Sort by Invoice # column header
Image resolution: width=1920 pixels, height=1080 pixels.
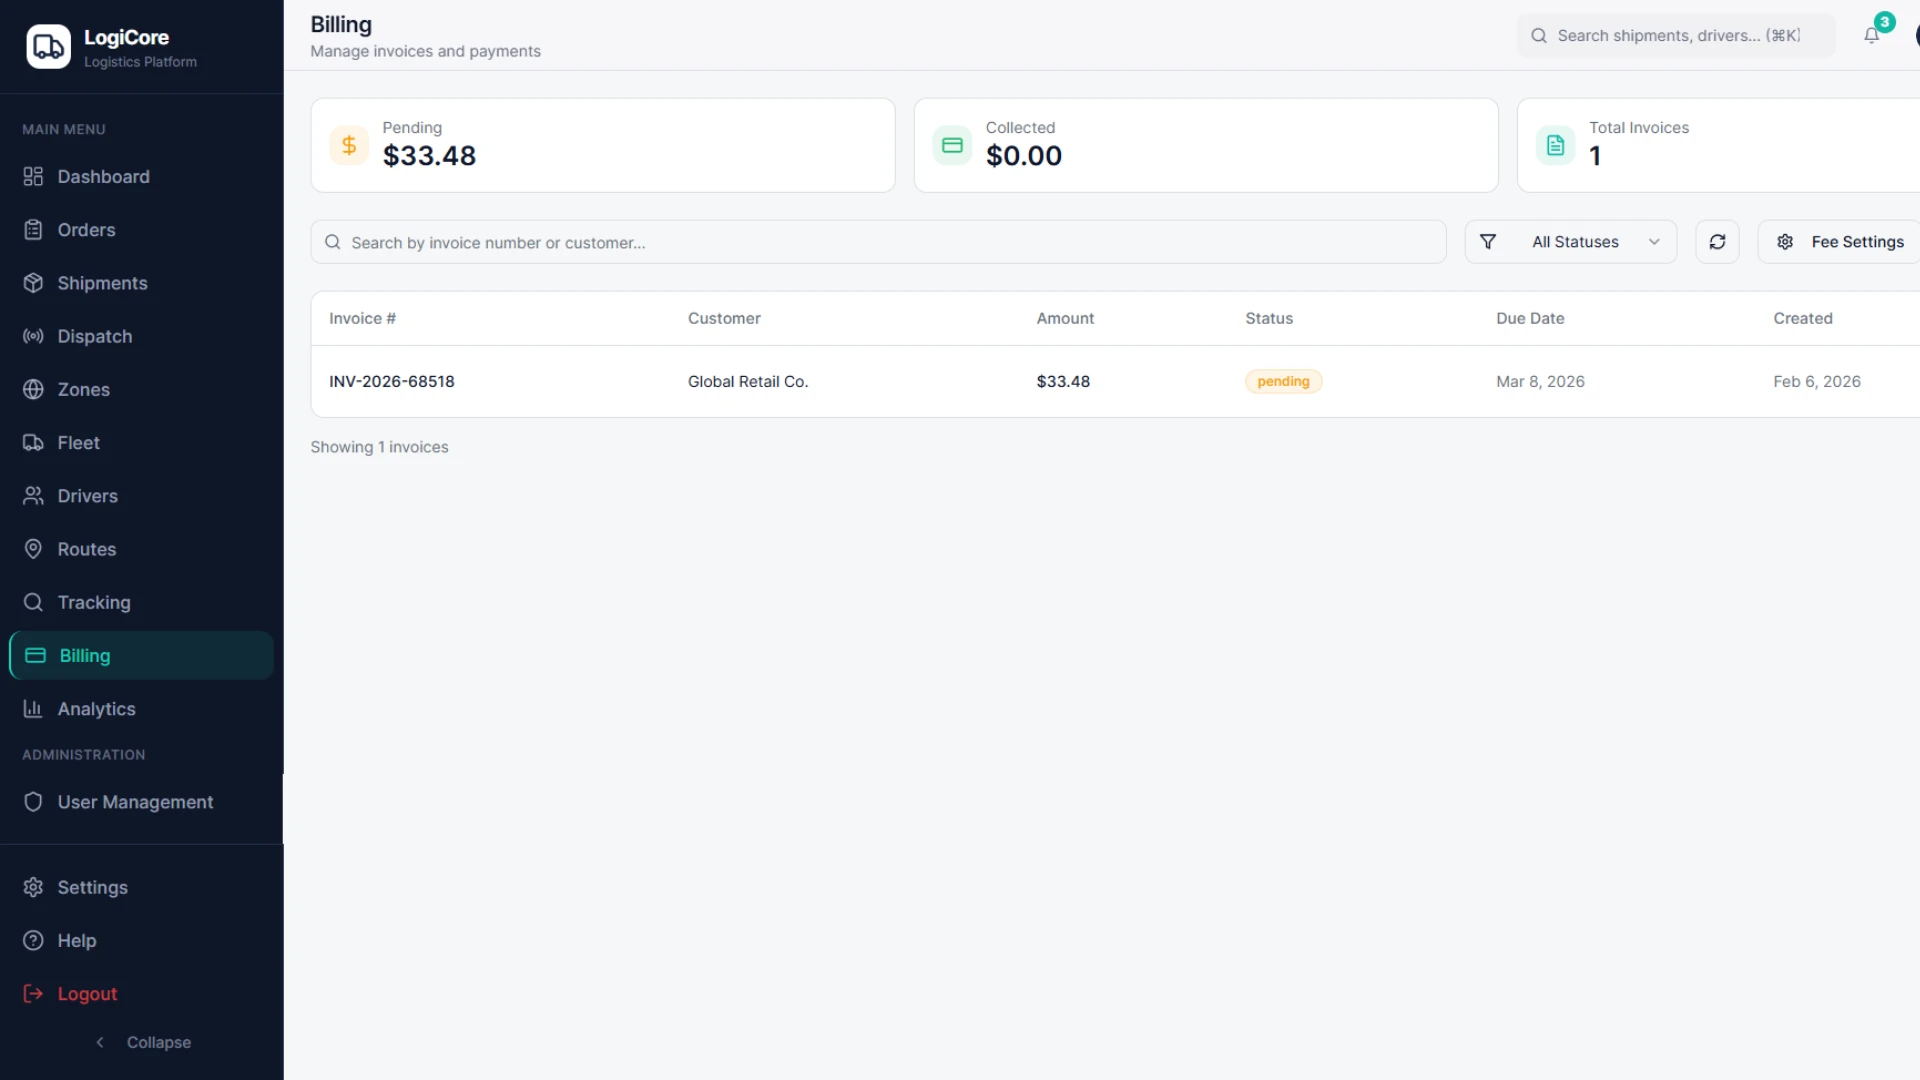[362, 318]
